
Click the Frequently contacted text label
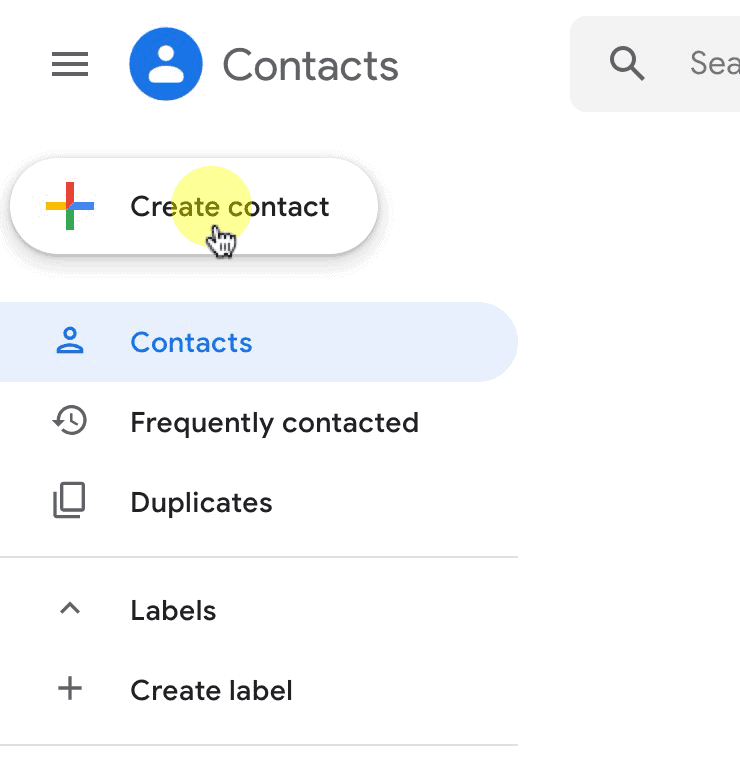pyautogui.click(x=275, y=423)
